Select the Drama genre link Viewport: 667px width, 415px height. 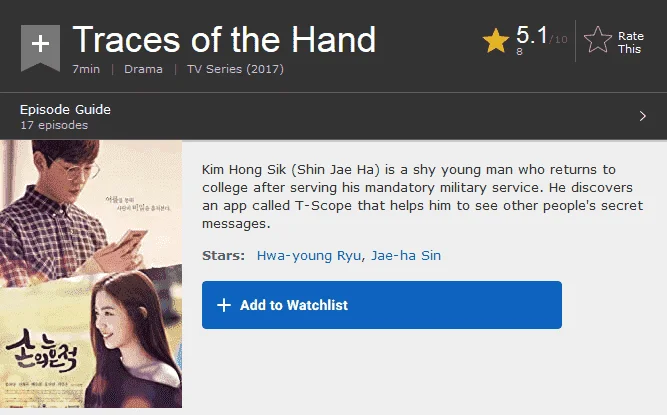tap(143, 69)
